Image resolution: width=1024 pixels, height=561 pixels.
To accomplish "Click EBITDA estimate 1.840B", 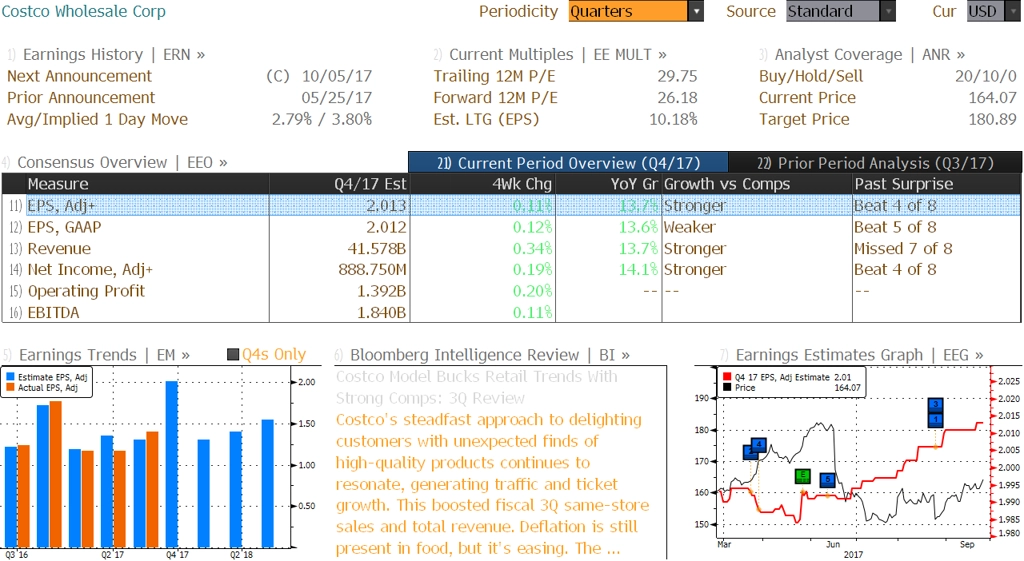I will click(x=381, y=313).
